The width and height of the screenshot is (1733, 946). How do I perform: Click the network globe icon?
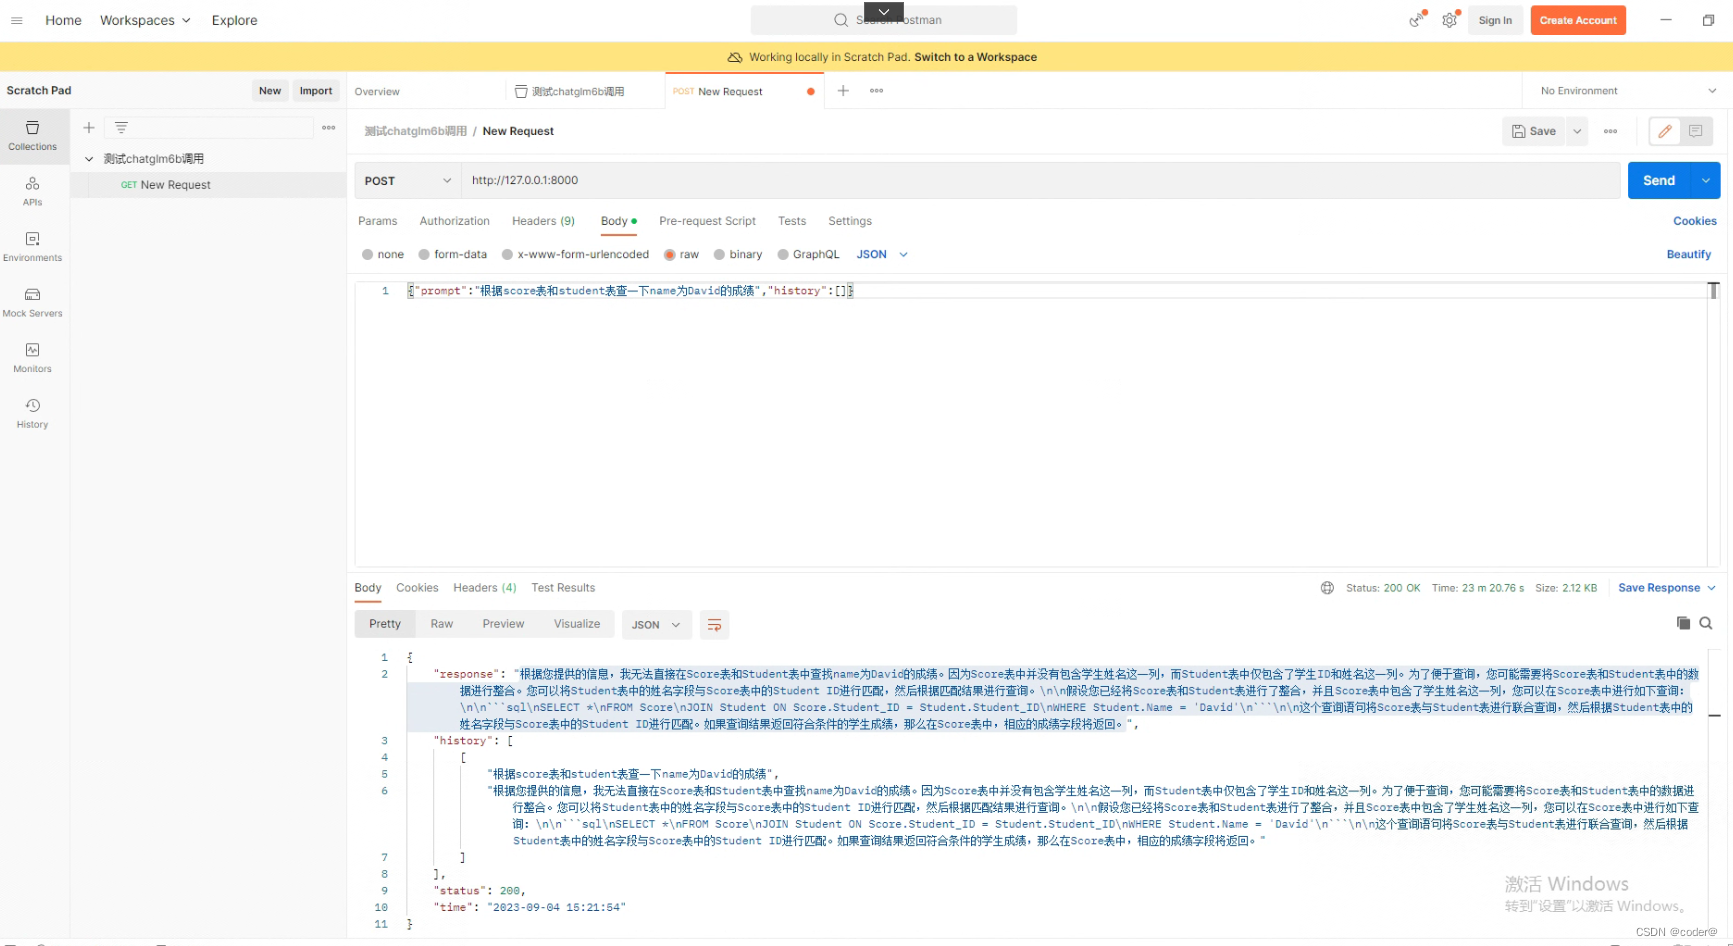(x=1327, y=588)
